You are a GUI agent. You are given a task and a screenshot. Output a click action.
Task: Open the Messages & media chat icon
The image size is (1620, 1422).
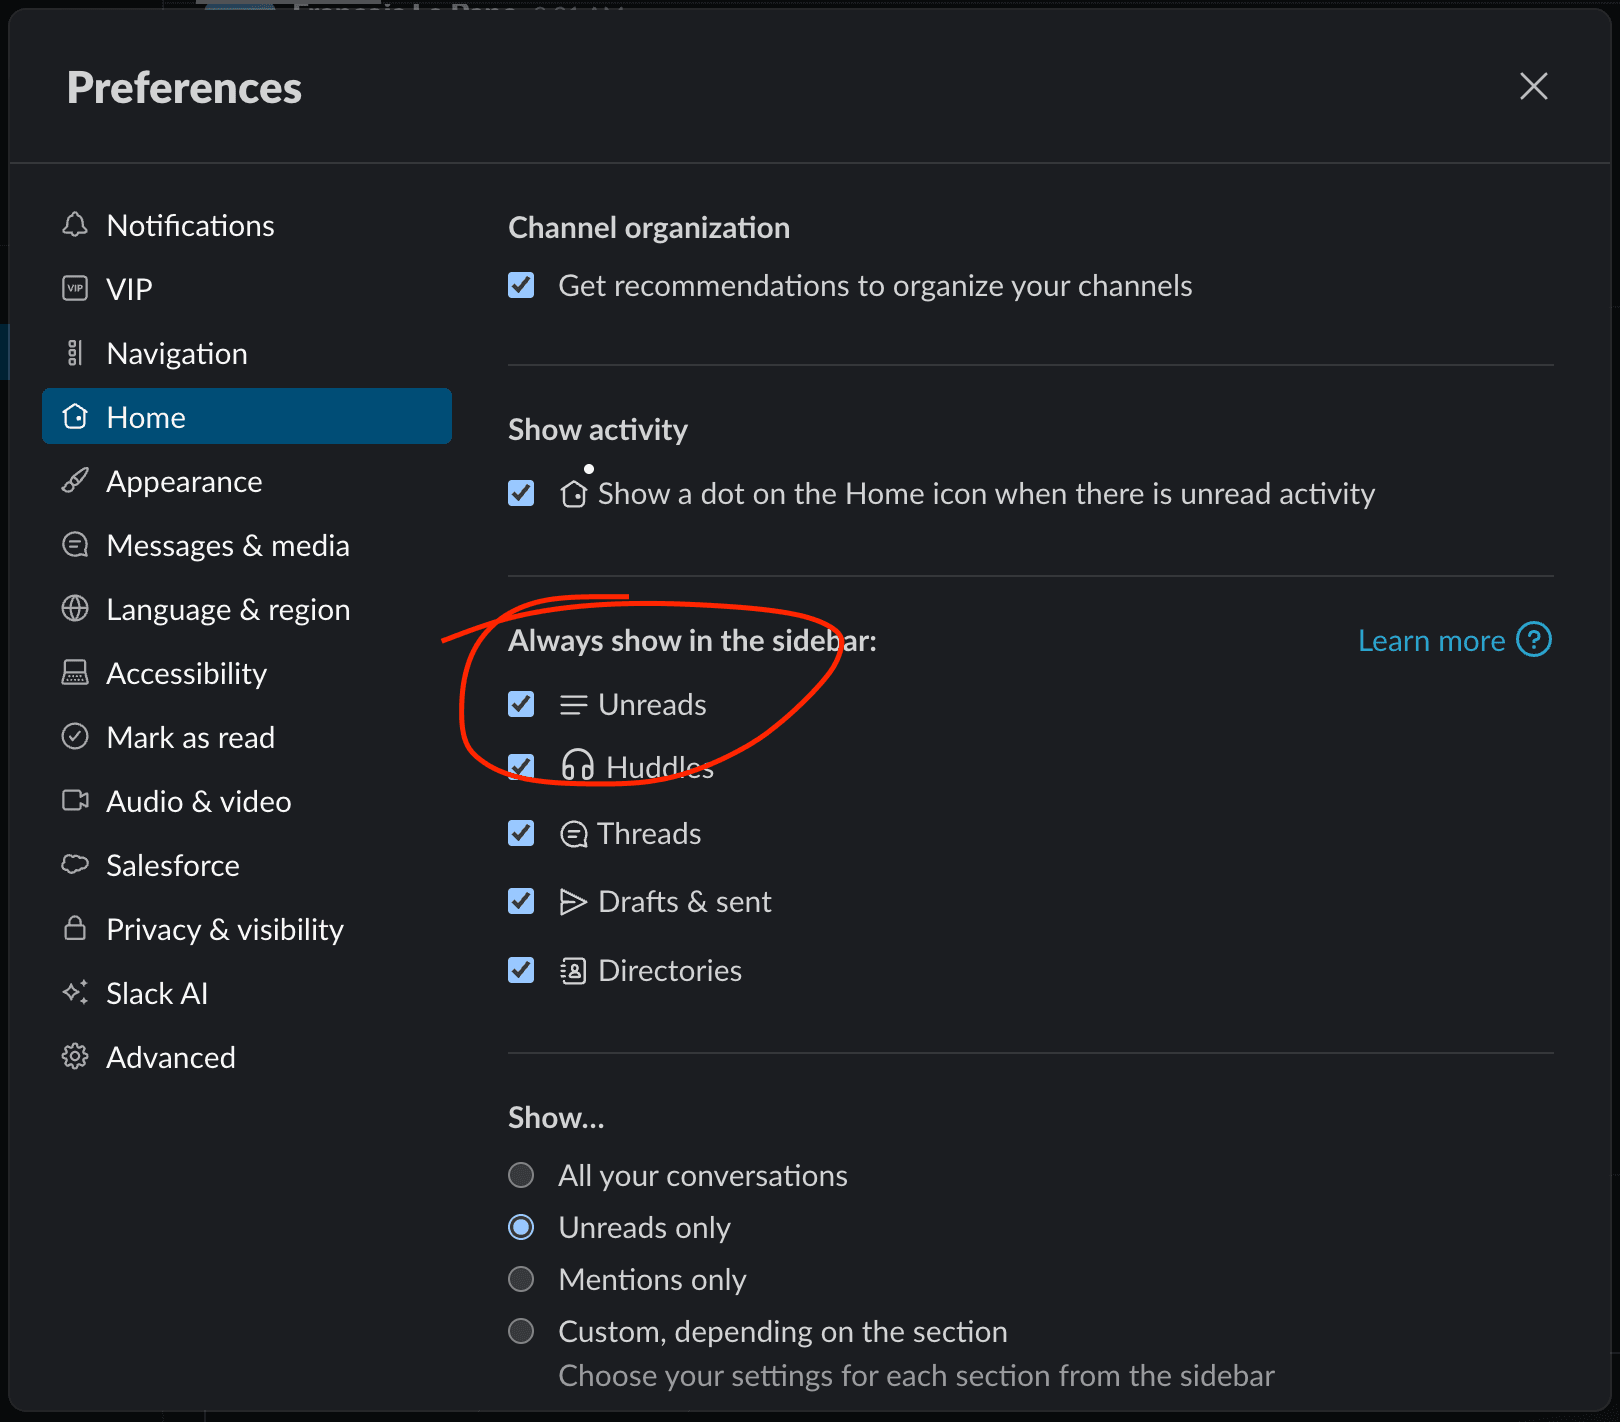click(x=75, y=544)
